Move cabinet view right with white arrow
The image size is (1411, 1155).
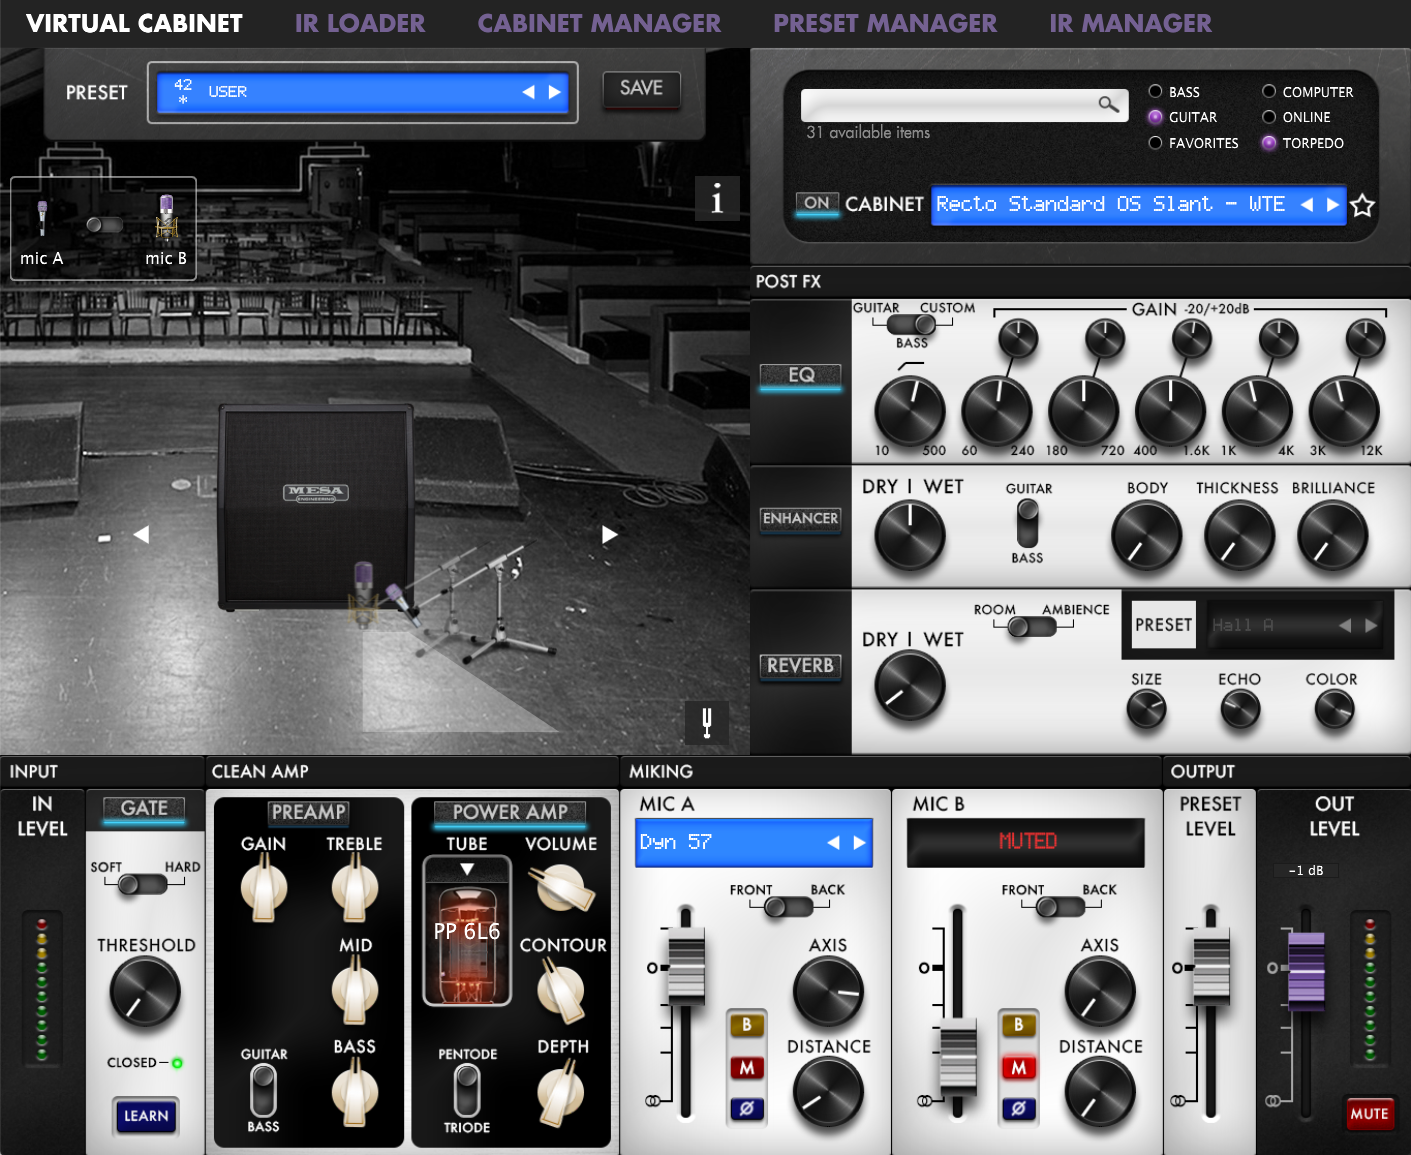609,535
